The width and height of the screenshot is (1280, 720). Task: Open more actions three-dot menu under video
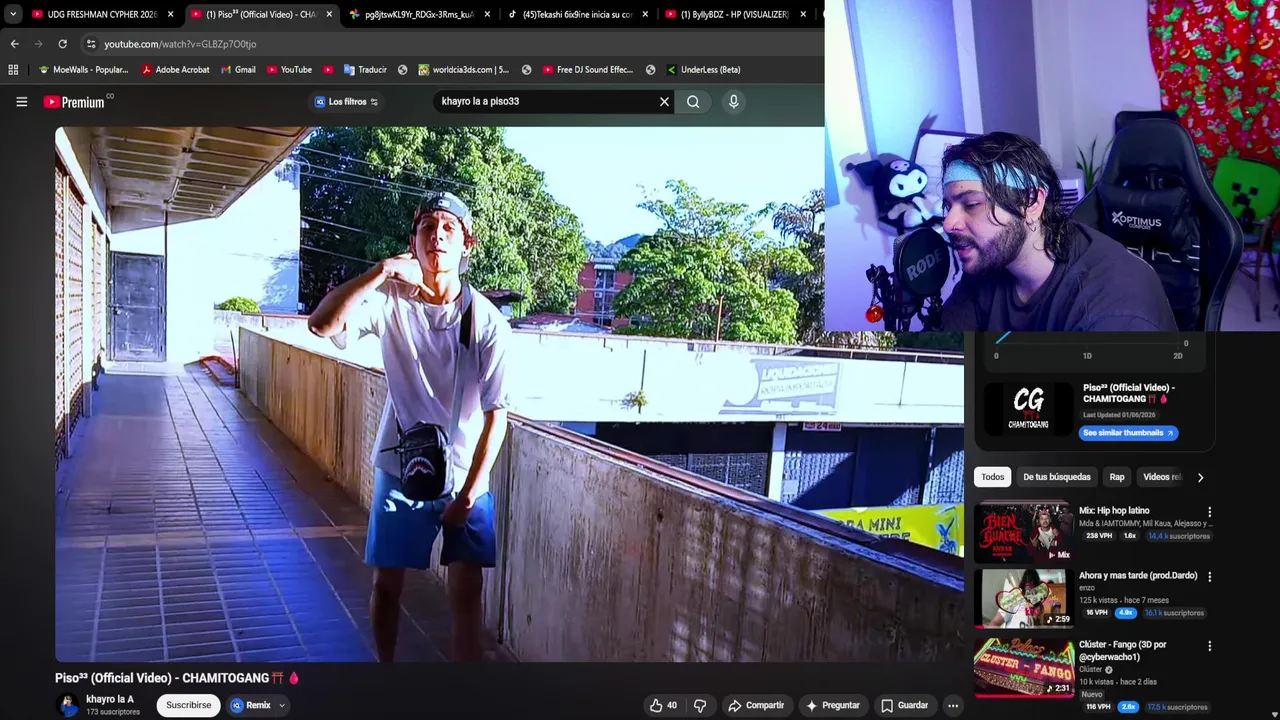pyautogui.click(x=953, y=705)
